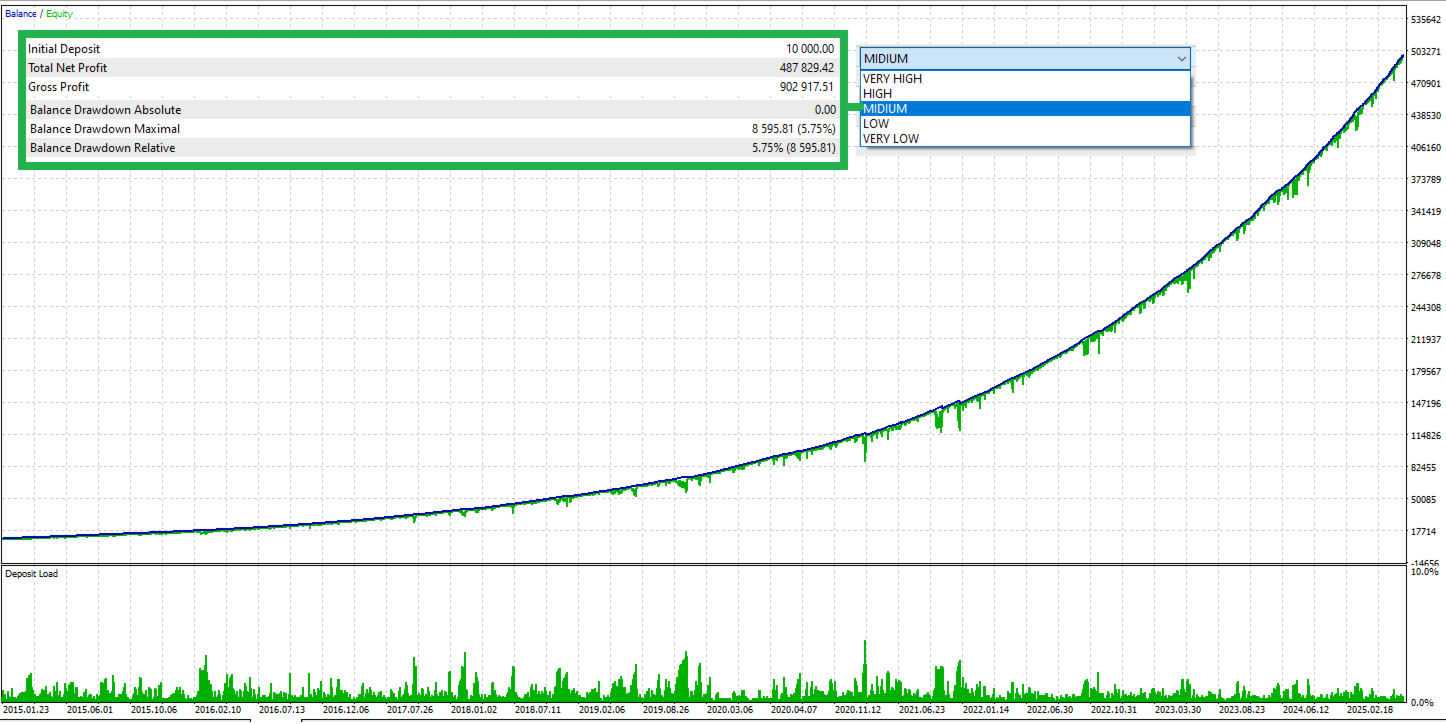Select the Balance Drawdown Relative row
Viewport: 1446px width, 724px height.
432,148
